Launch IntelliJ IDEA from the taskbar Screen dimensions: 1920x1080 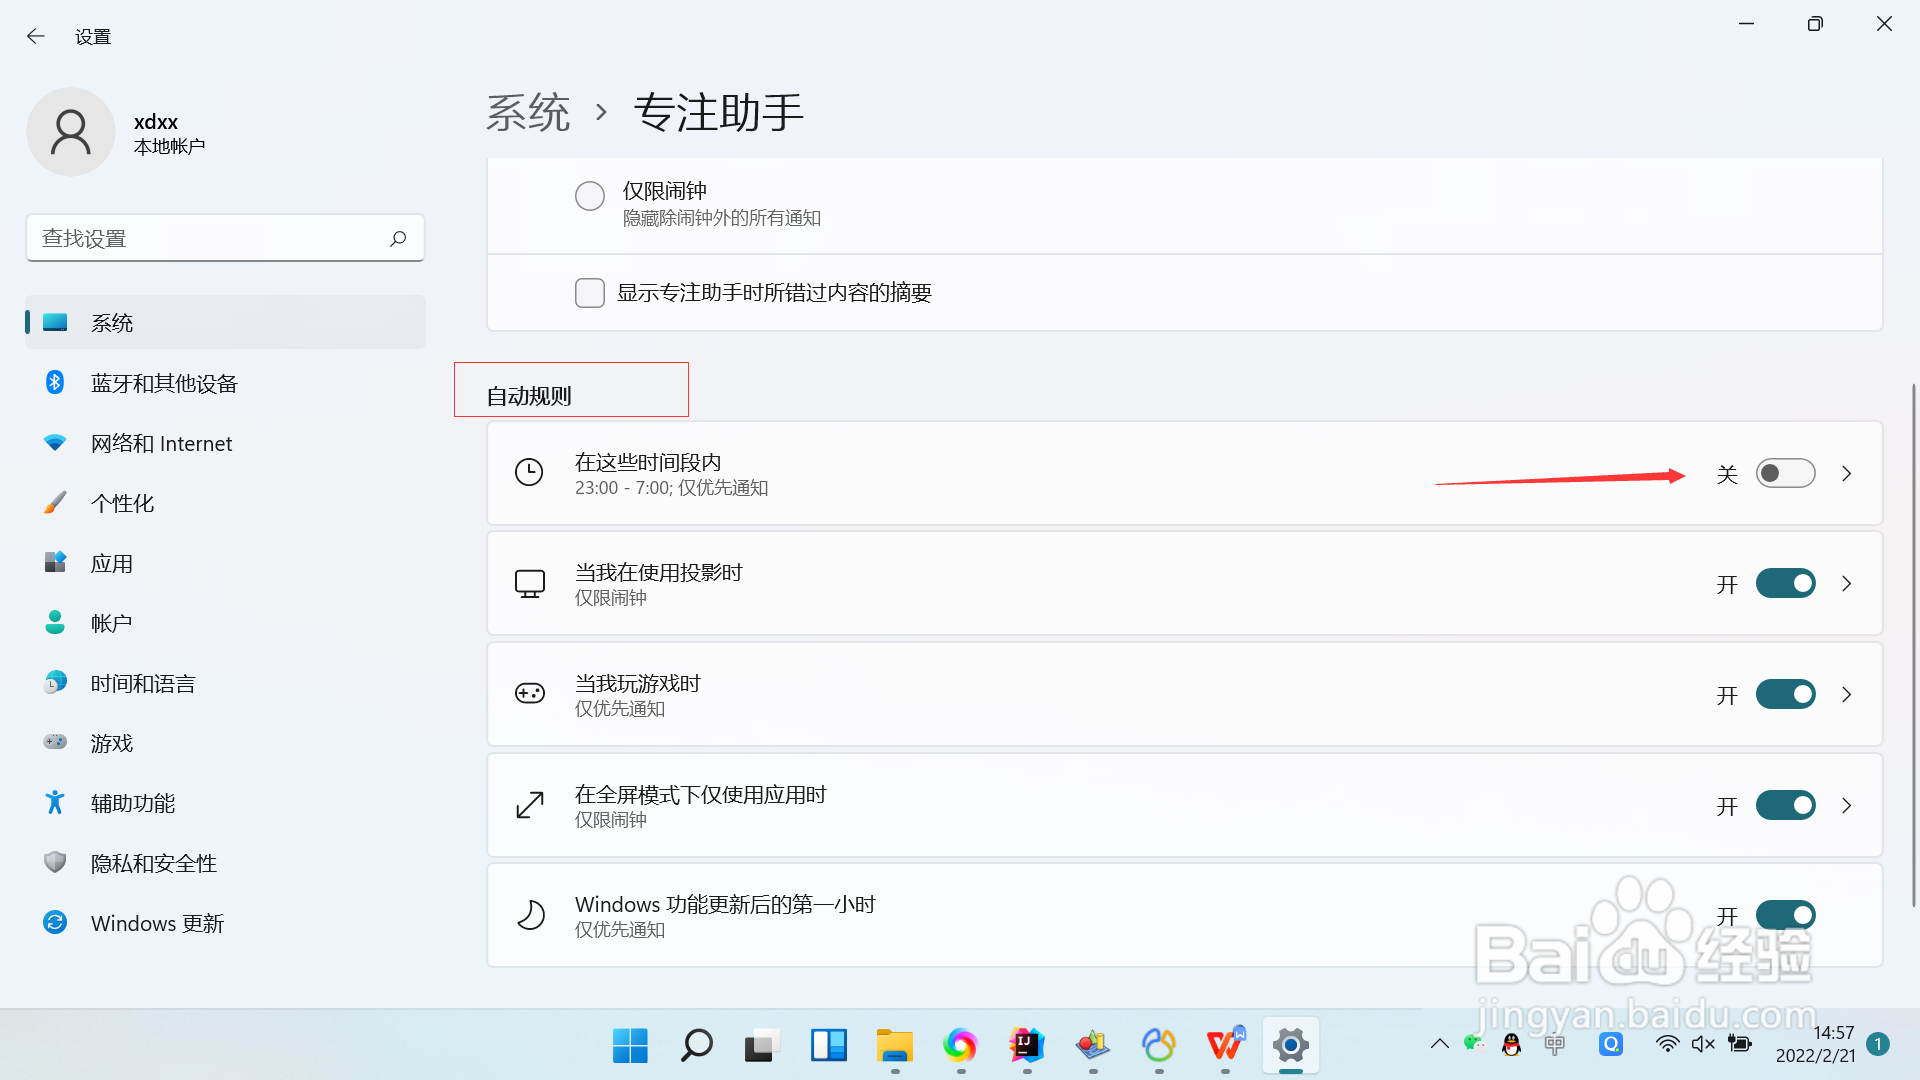(x=1027, y=1046)
